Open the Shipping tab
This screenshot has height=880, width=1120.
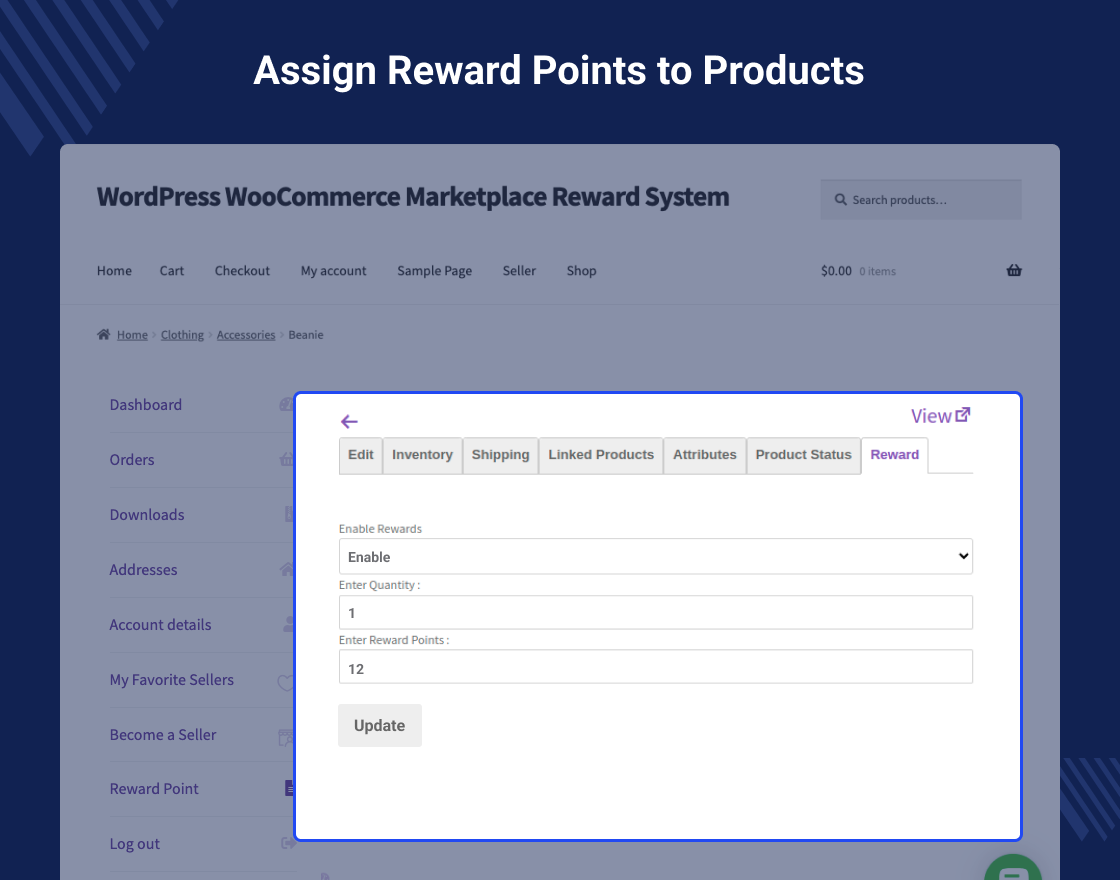pos(500,455)
